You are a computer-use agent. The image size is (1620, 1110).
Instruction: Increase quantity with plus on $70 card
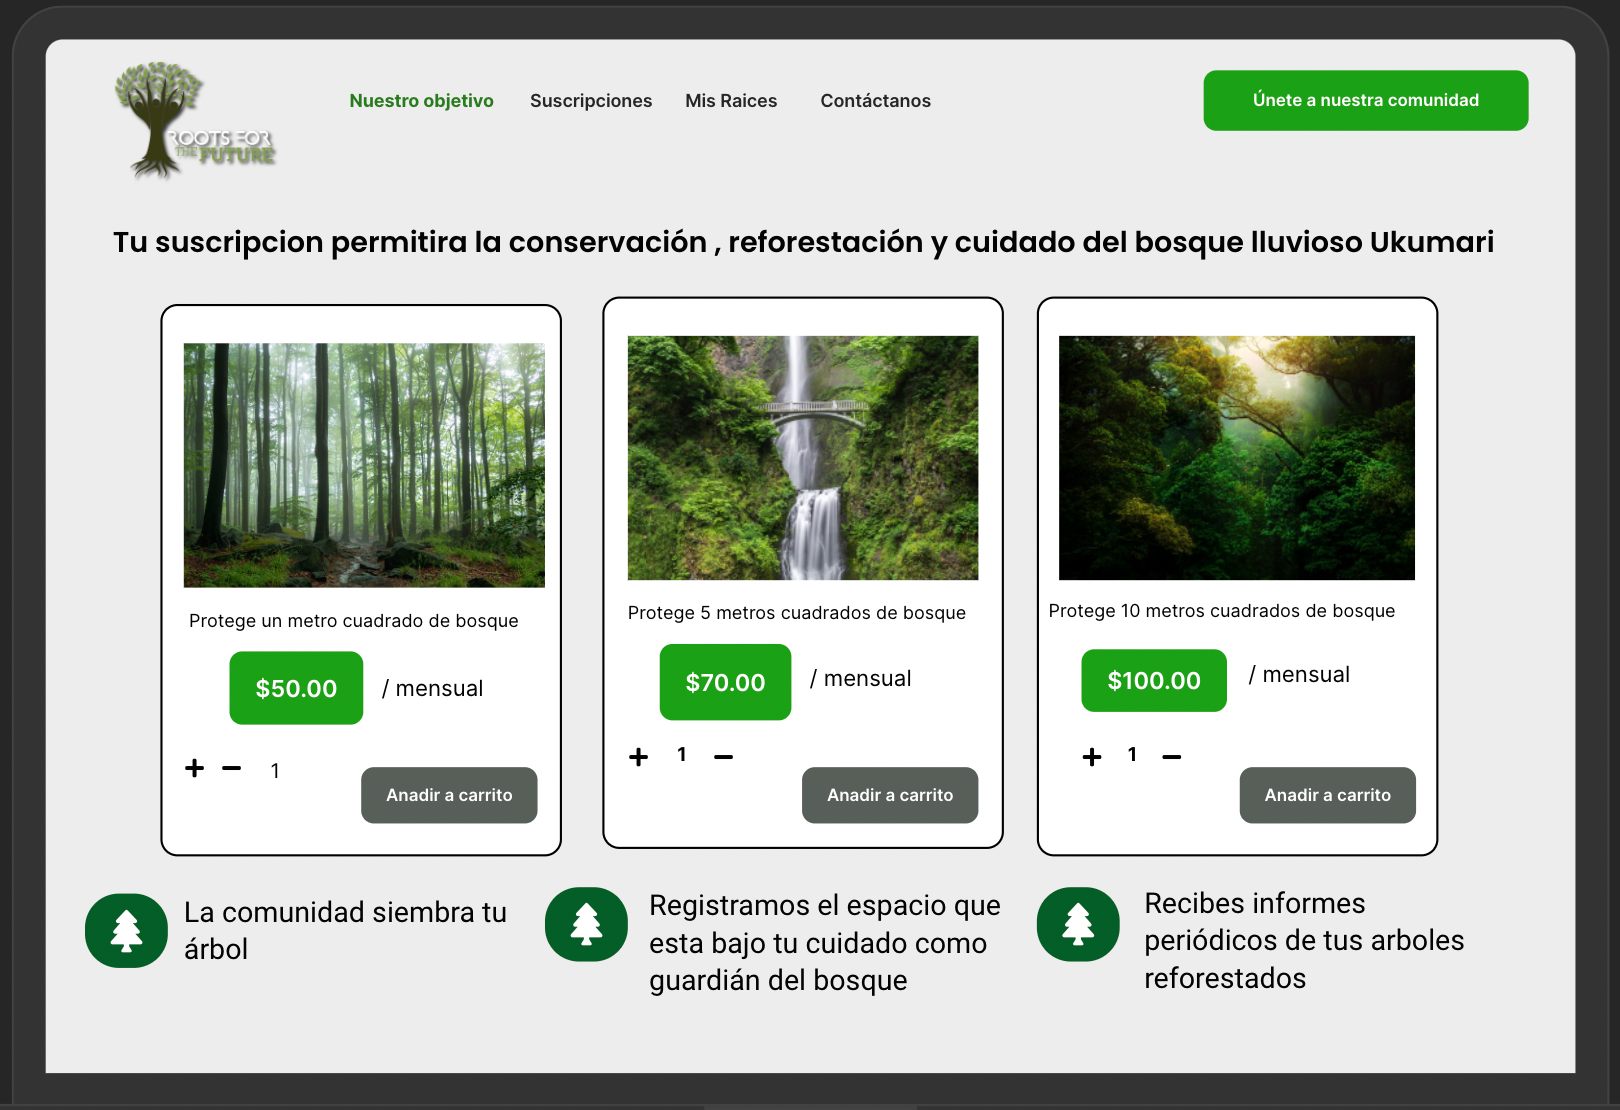click(638, 757)
